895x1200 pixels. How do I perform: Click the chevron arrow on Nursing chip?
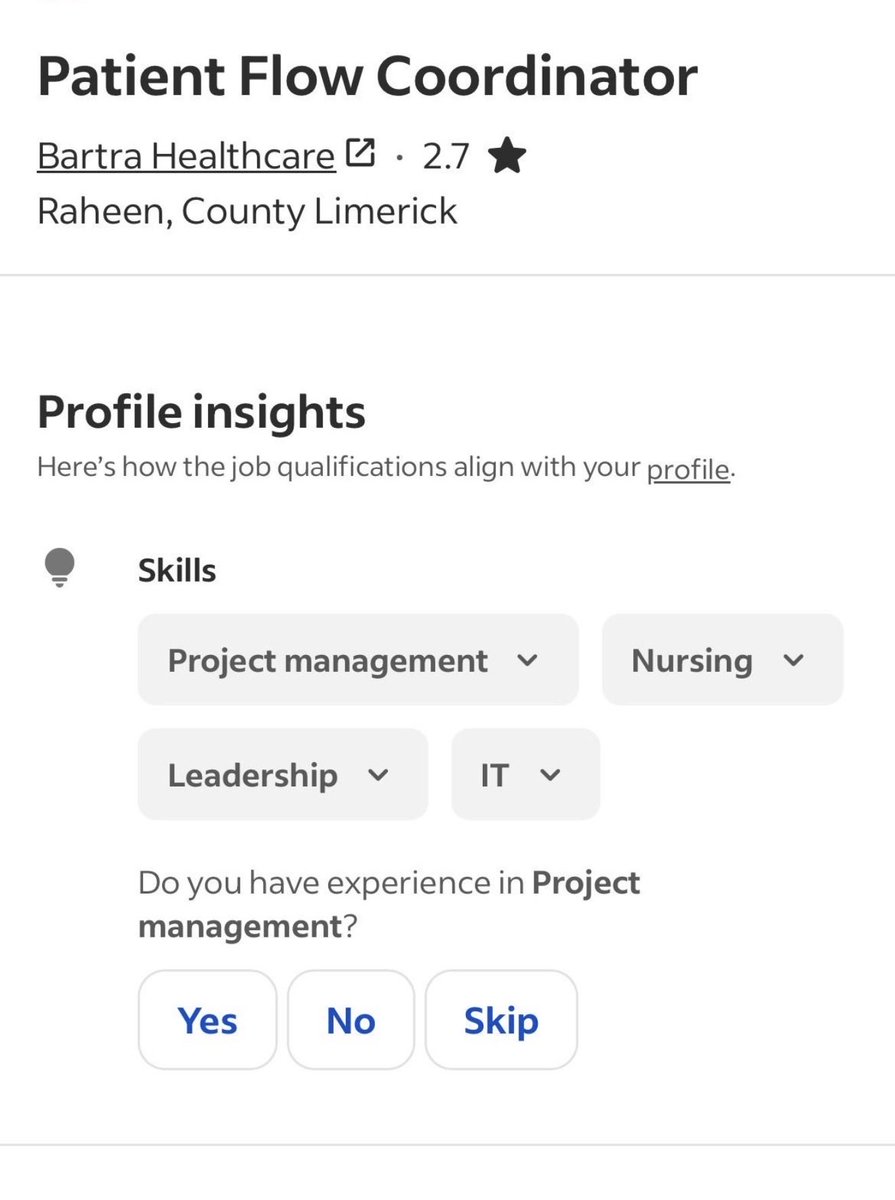coord(793,661)
